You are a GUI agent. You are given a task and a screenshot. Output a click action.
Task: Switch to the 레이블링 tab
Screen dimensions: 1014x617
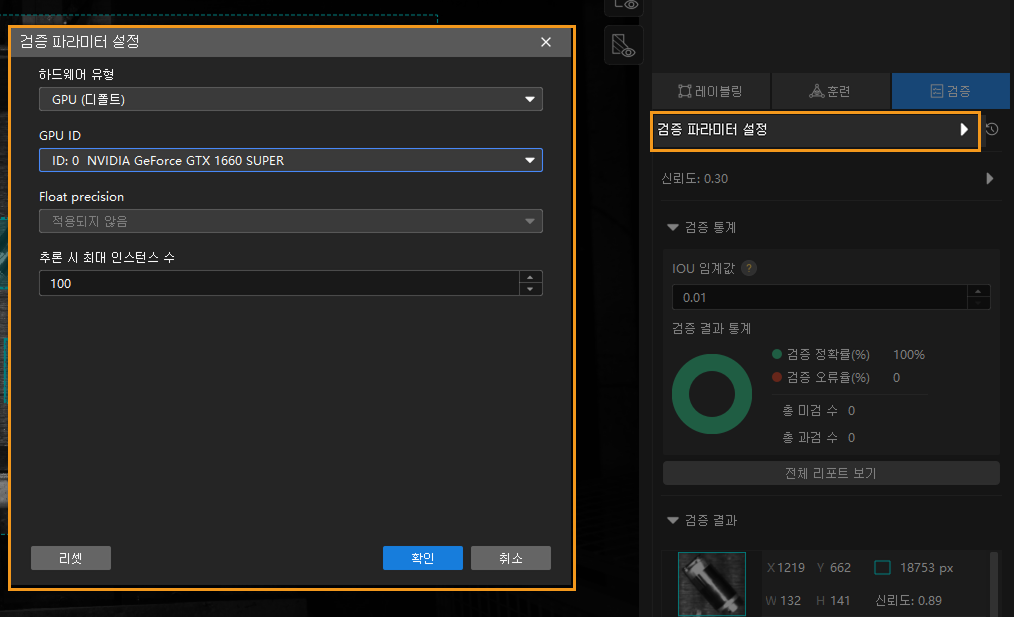pos(711,91)
